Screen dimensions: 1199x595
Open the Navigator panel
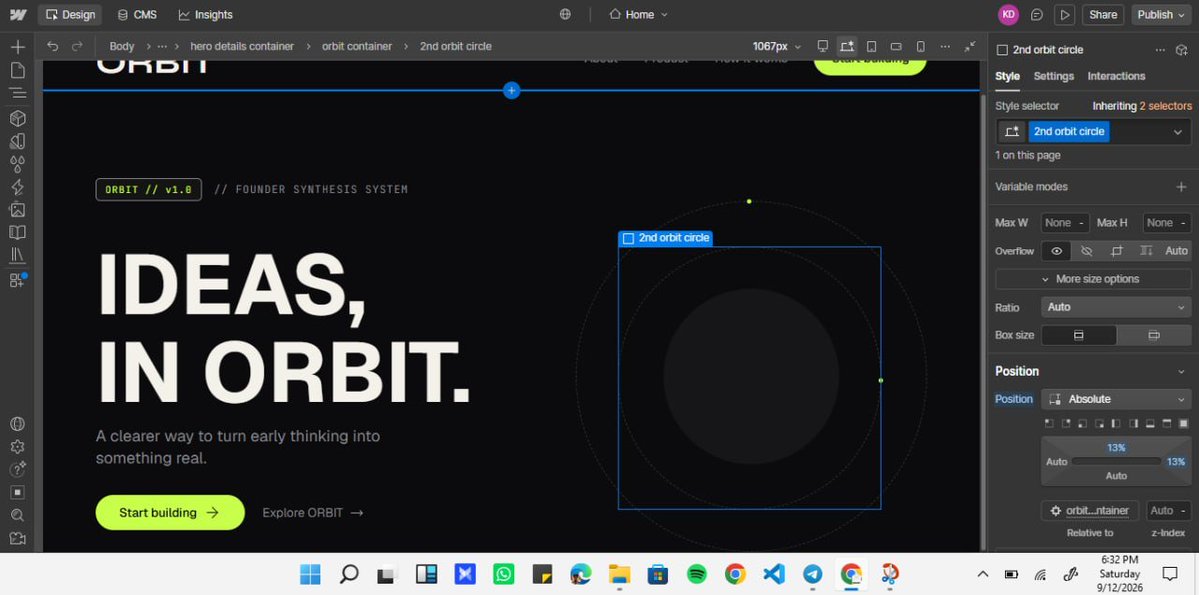(x=18, y=93)
